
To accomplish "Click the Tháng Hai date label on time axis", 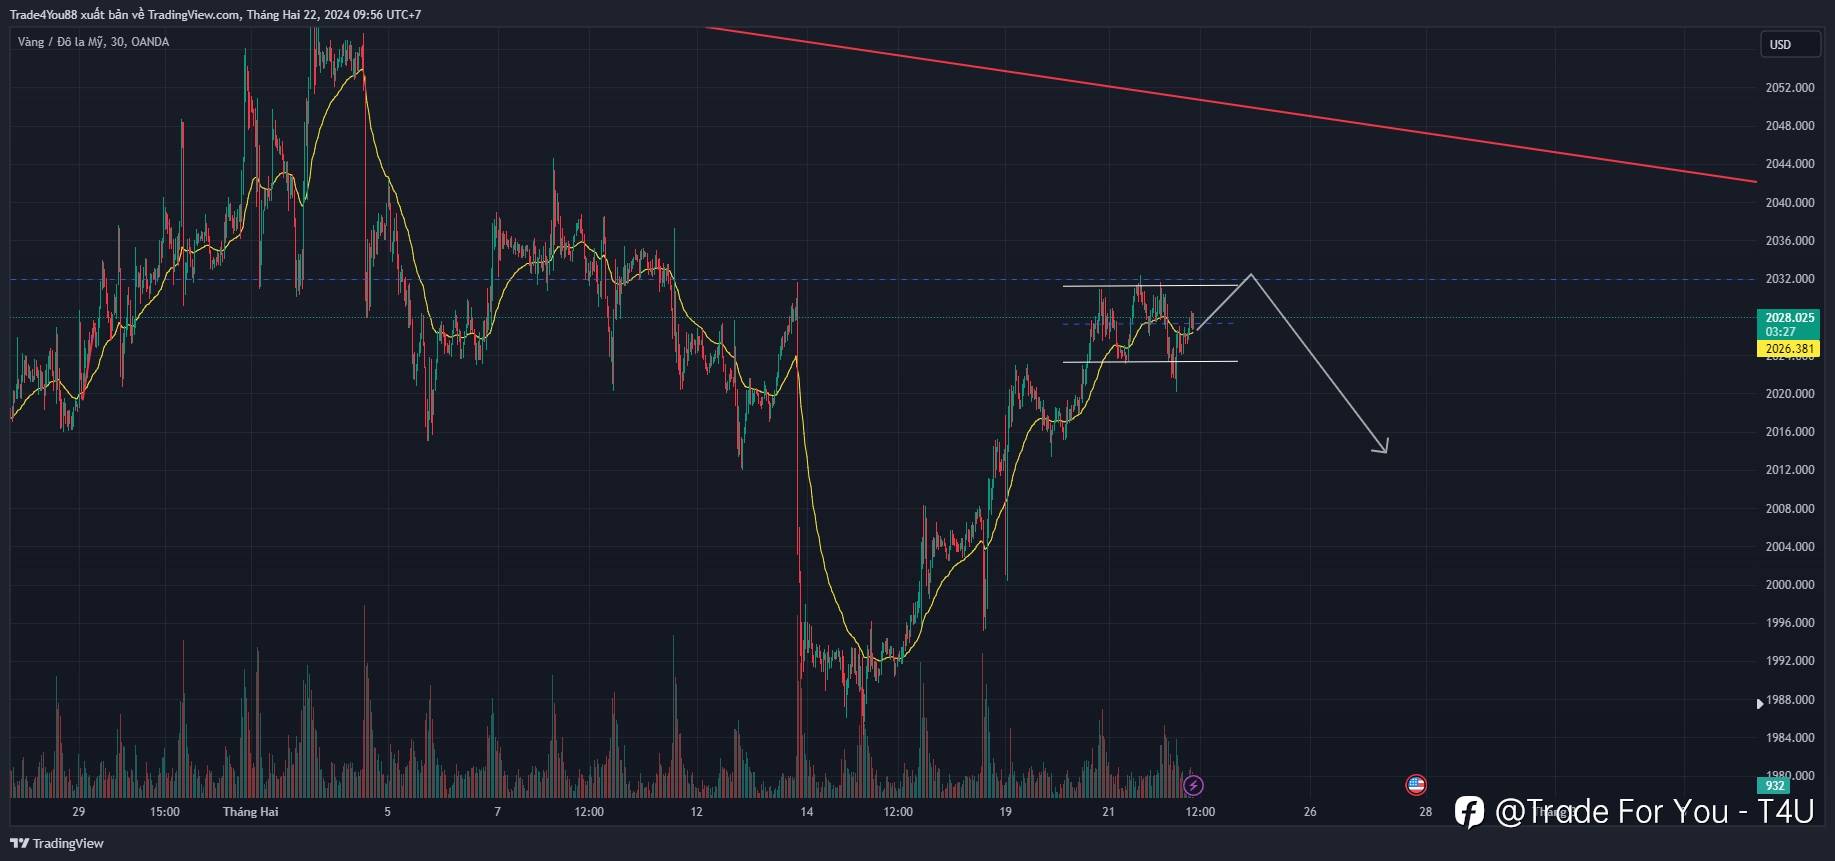I will click(x=250, y=812).
